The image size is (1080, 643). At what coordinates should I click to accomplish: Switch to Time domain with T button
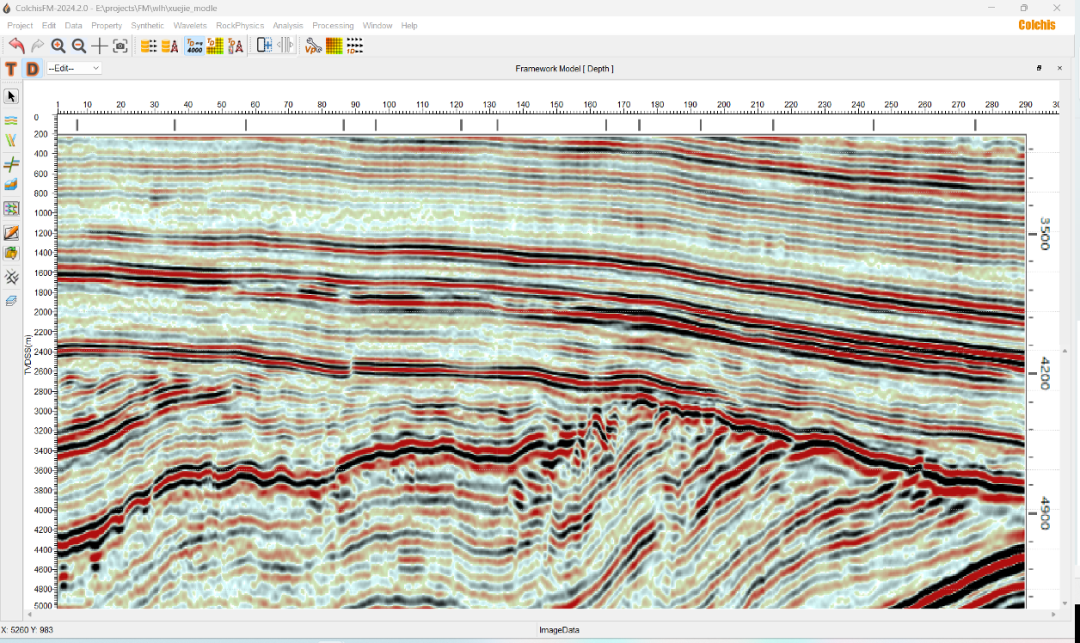click(11, 68)
